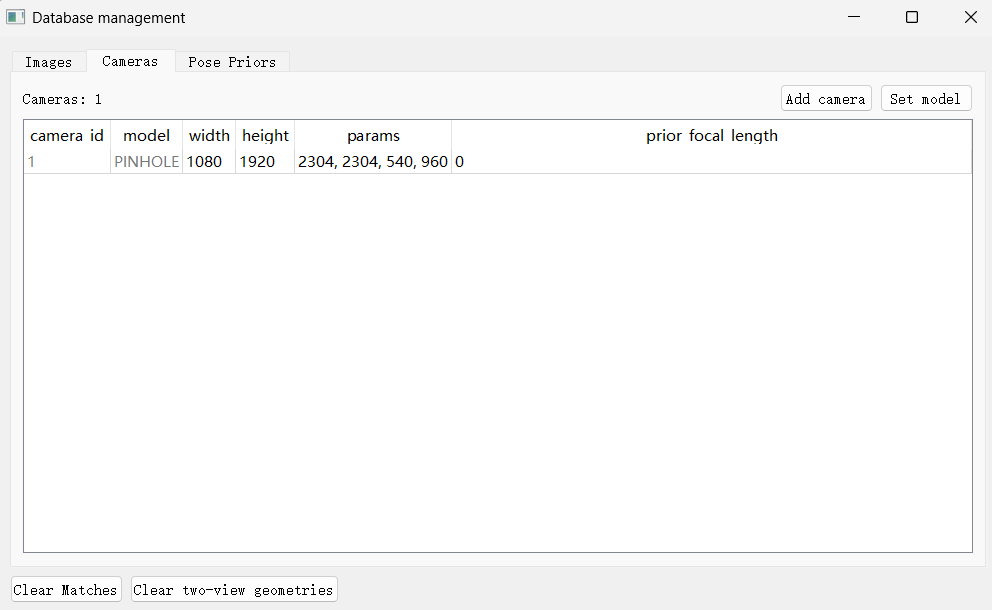Select the Cameras tab

[130, 61]
